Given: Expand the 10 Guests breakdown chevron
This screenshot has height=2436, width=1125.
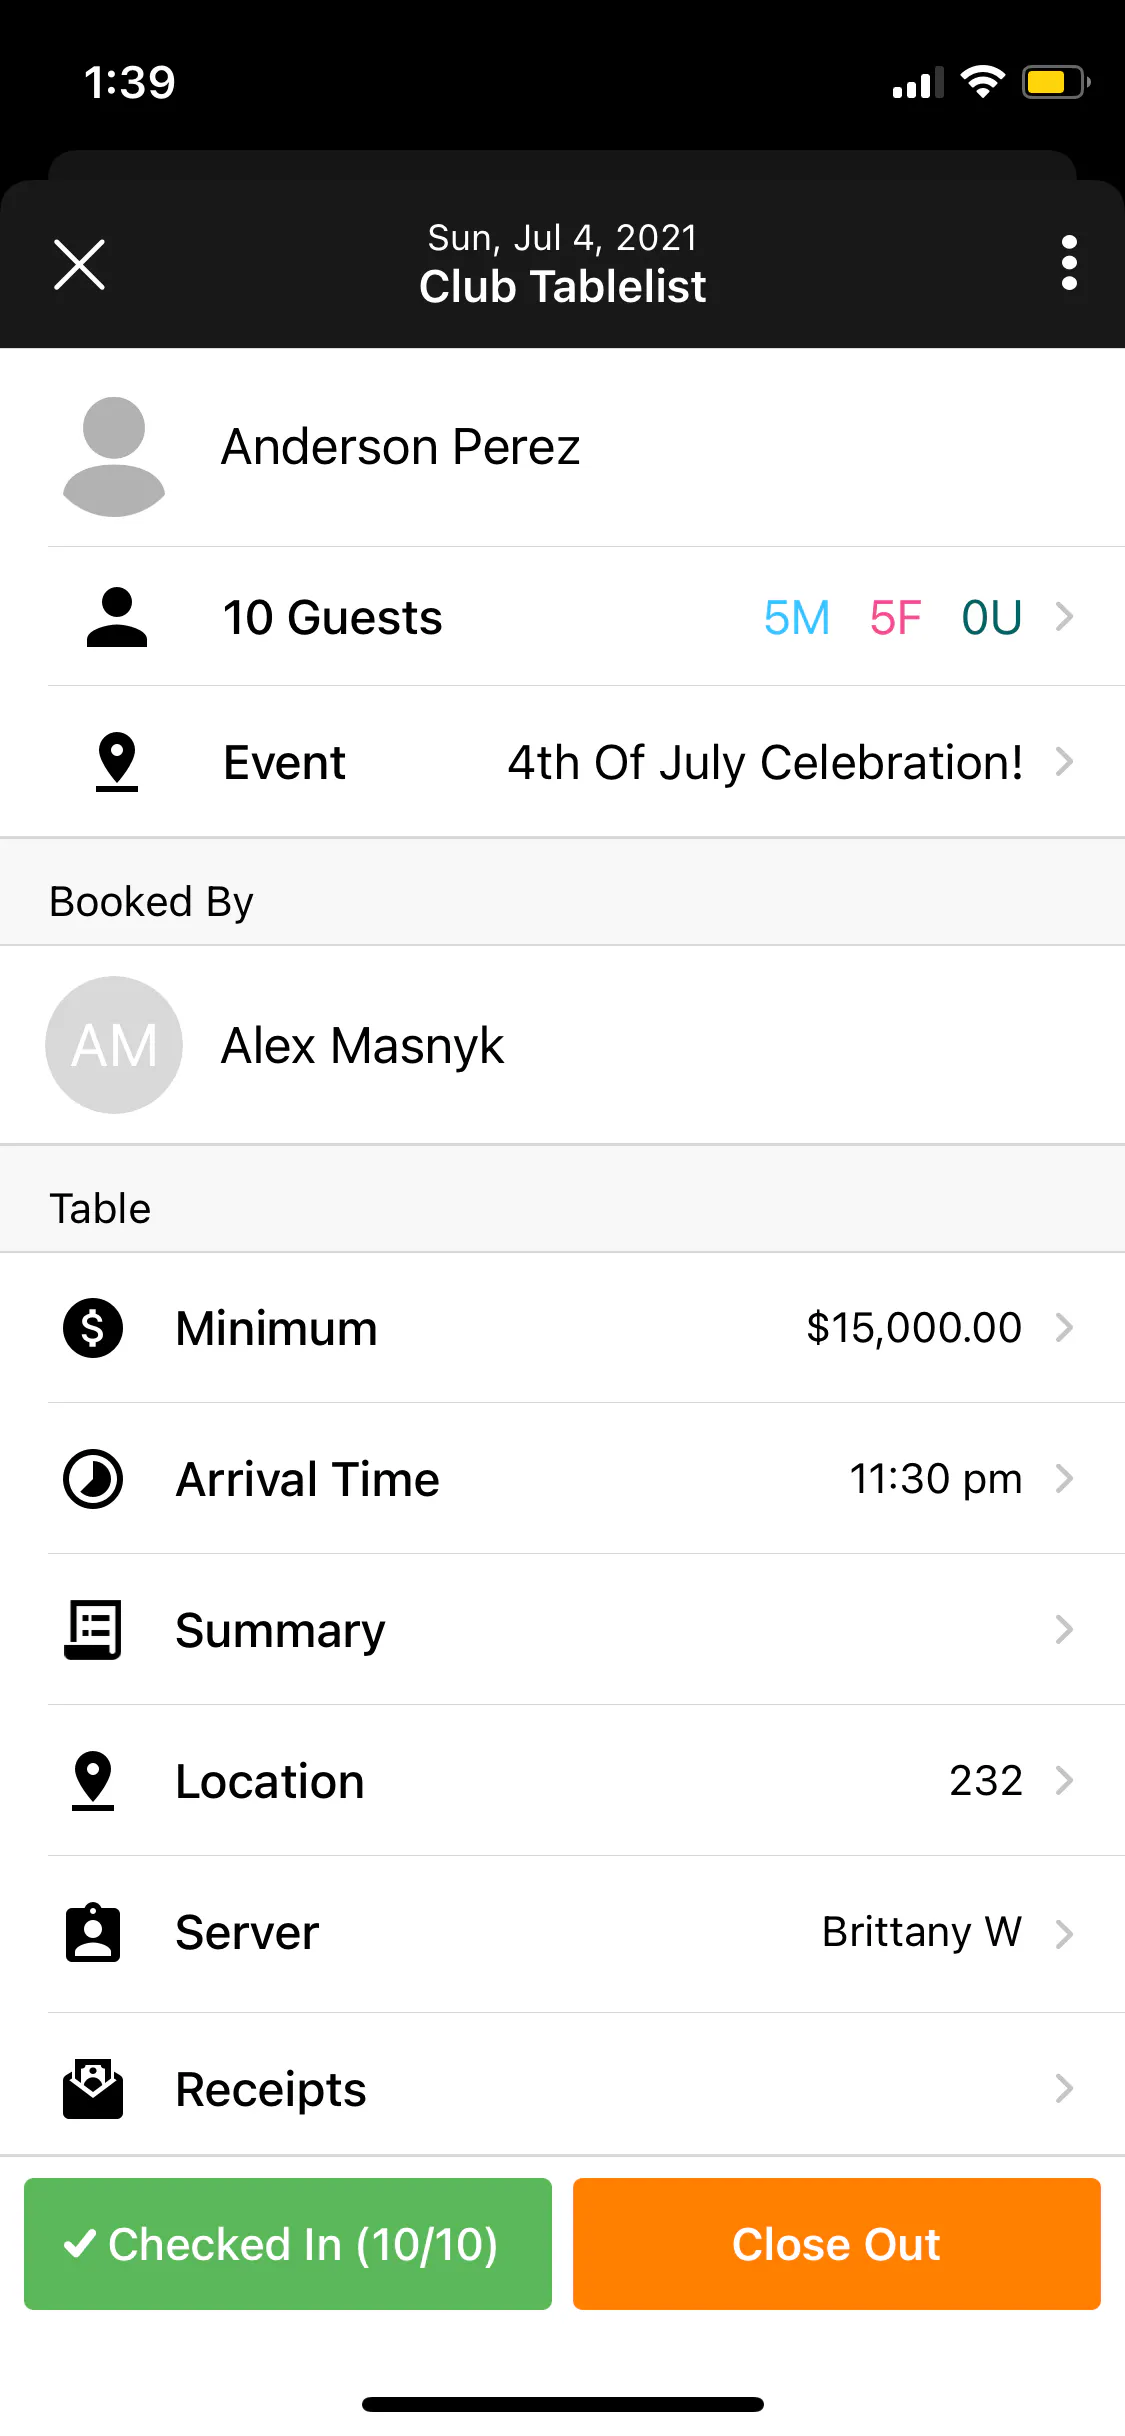Looking at the screenshot, I should pos(1064,617).
